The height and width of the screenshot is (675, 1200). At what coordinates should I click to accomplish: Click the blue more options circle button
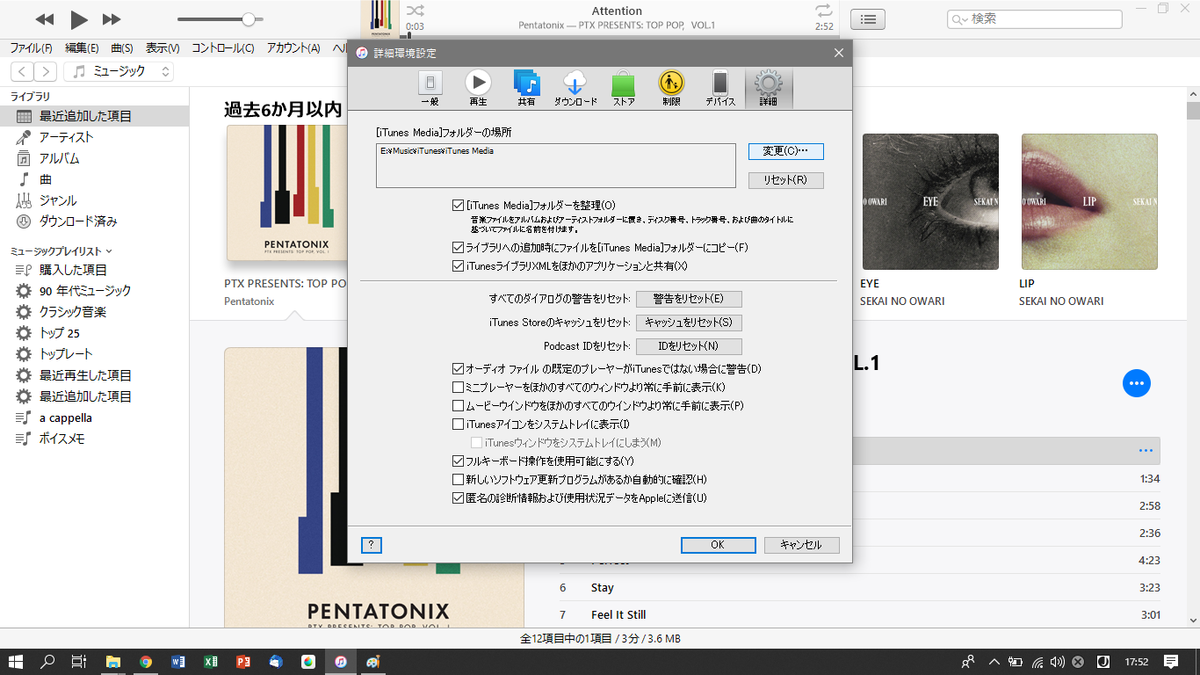[1137, 383]
